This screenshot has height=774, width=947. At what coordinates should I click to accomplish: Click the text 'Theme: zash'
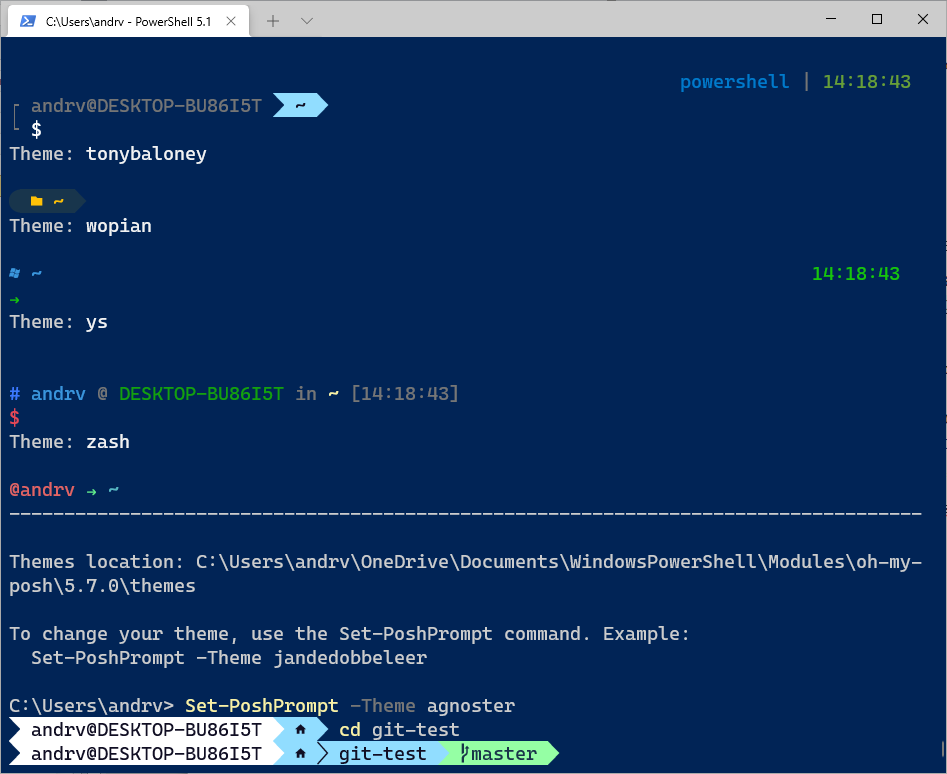pyautogui.click(x=69, y=442)
